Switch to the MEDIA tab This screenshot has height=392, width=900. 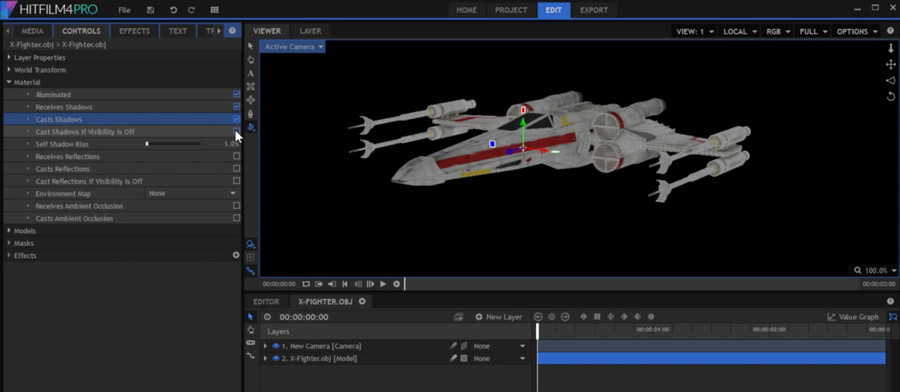[x=32, y=31]
